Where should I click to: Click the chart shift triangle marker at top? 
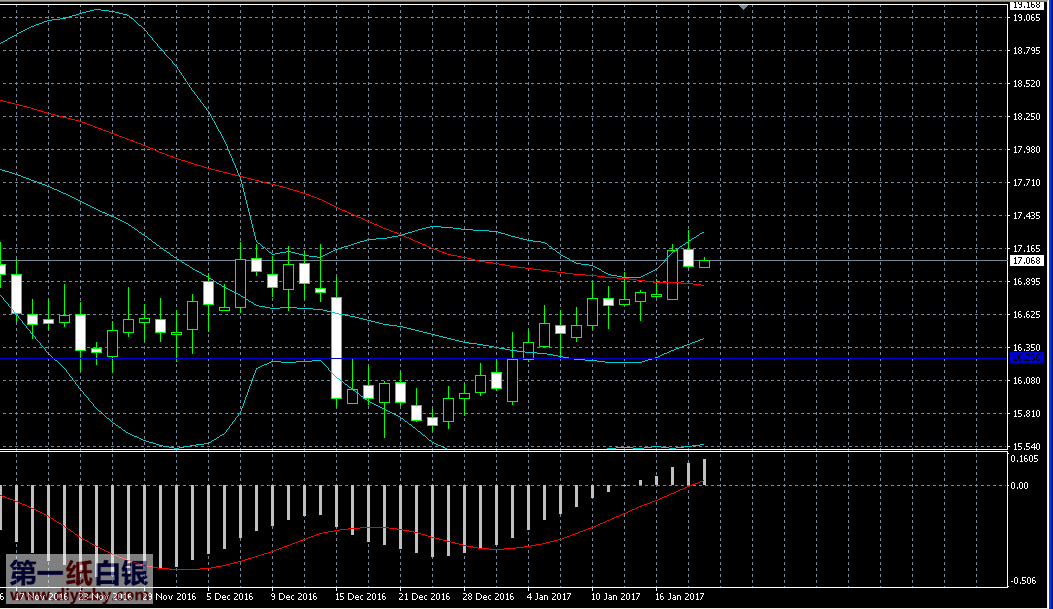coord(743,6)
